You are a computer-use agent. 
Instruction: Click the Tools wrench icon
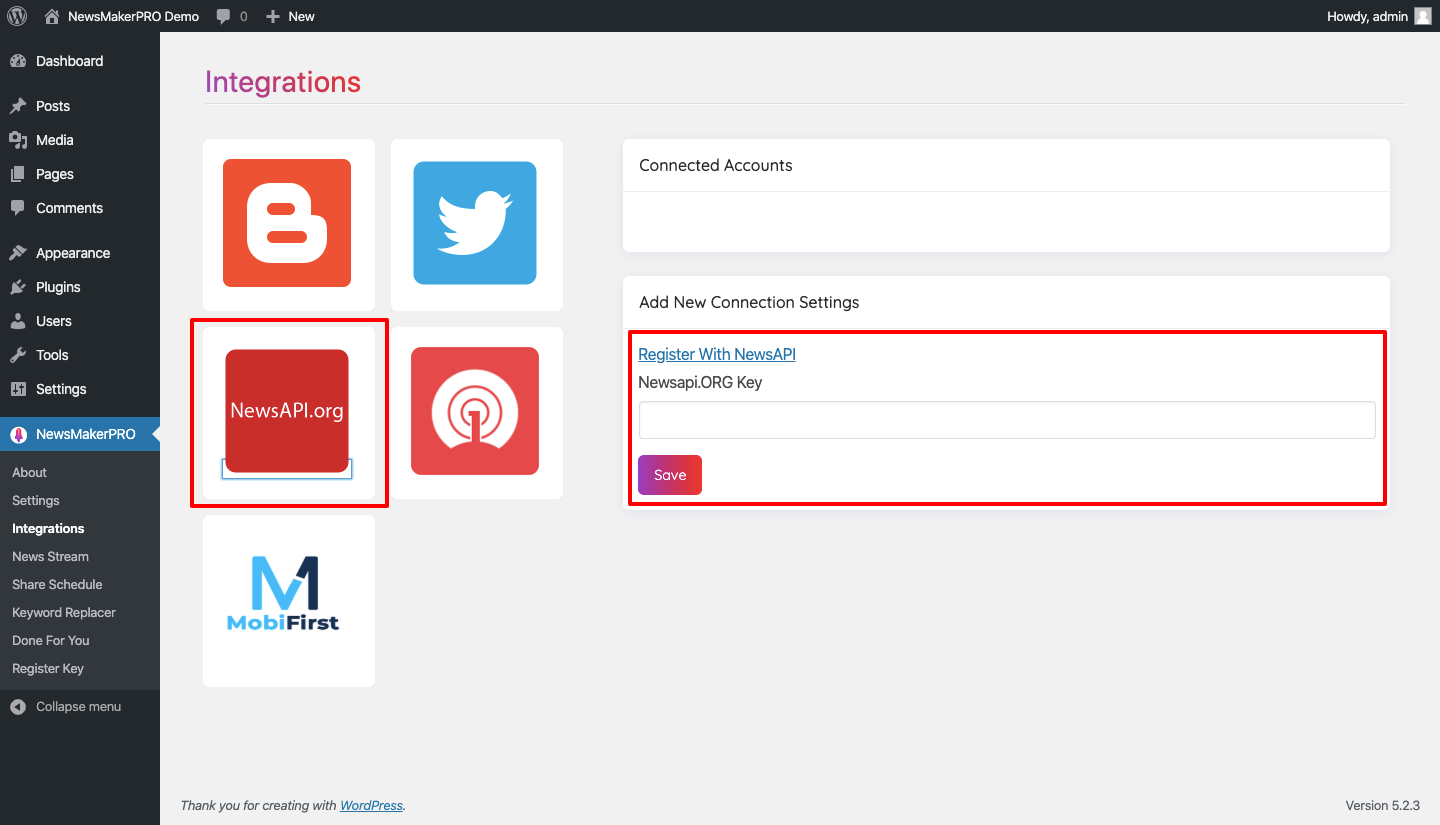click(18, 355)
